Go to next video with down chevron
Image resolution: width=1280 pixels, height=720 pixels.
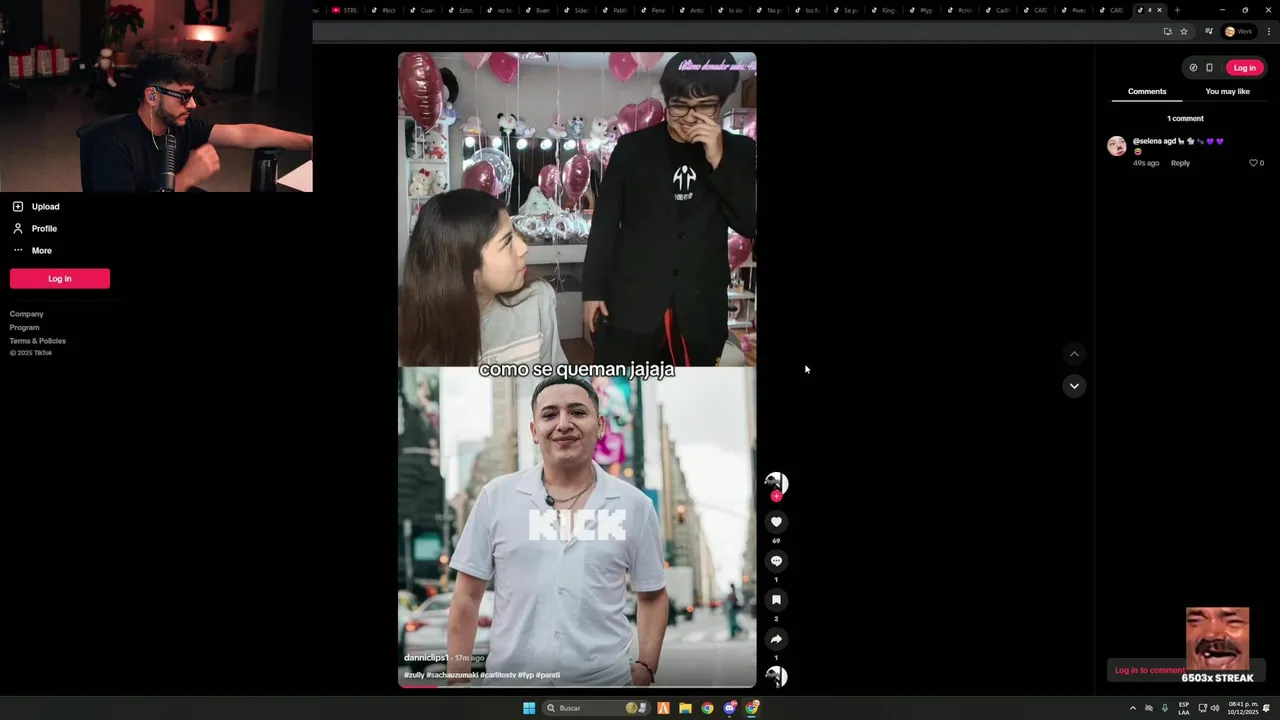pos(1074,386)
